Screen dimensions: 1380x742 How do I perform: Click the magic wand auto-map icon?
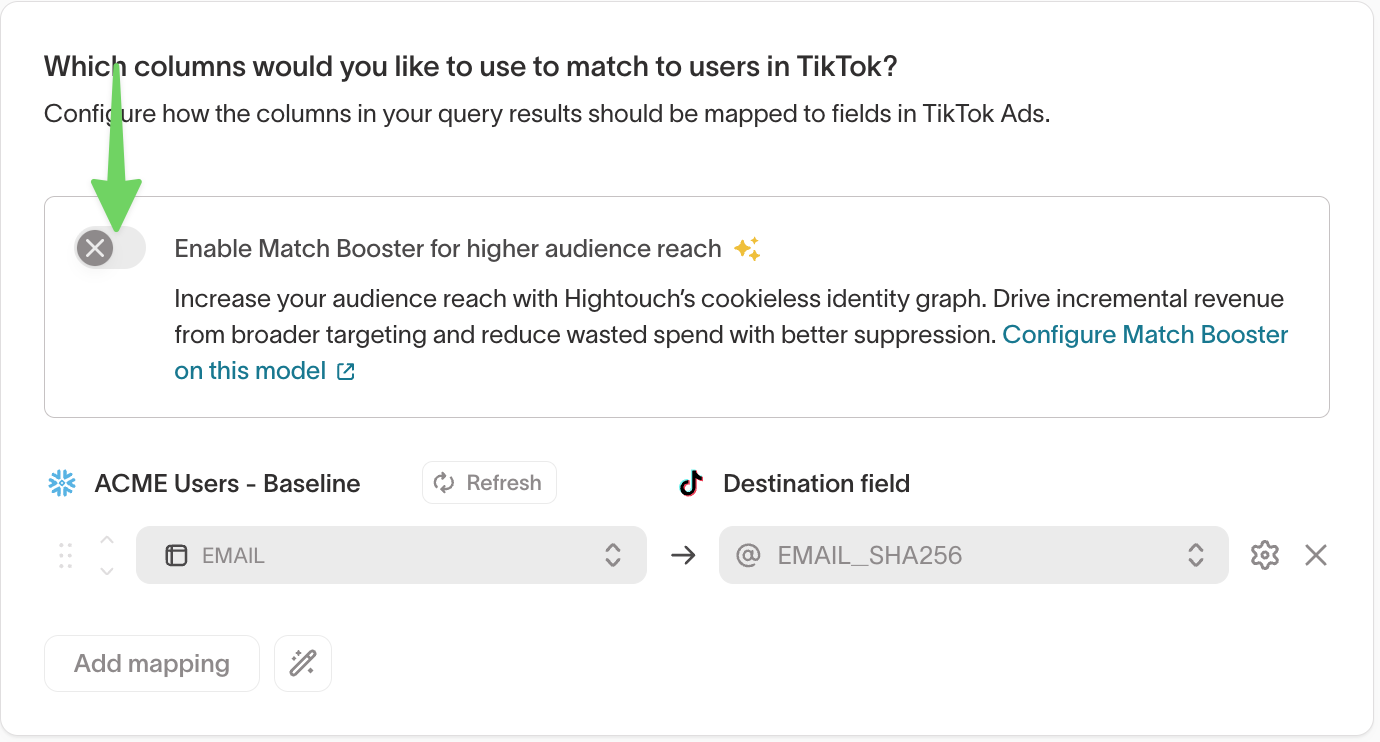tap(303, 663)
